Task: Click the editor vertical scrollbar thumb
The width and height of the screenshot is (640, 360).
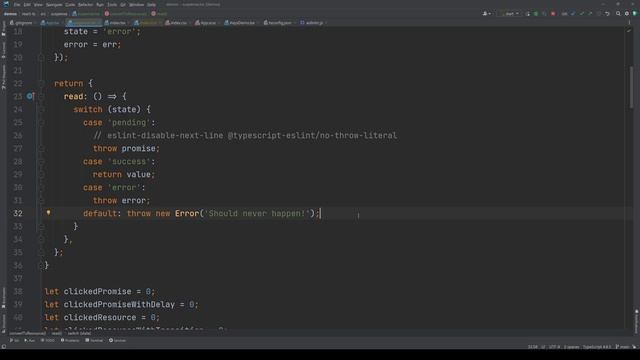Action: click(x=631, y=87)
